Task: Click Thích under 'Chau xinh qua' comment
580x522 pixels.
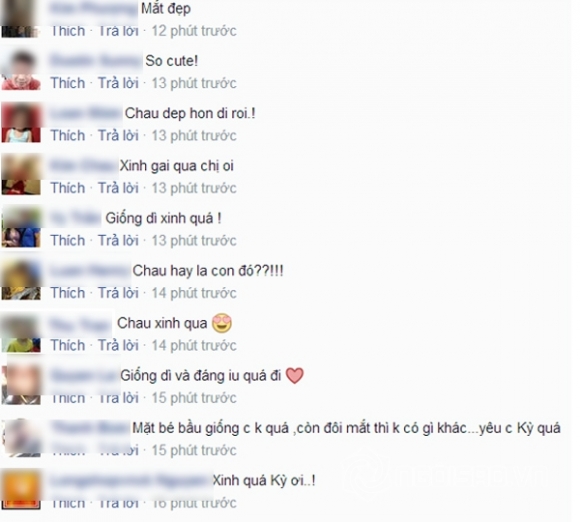Action: pos(68,346)
